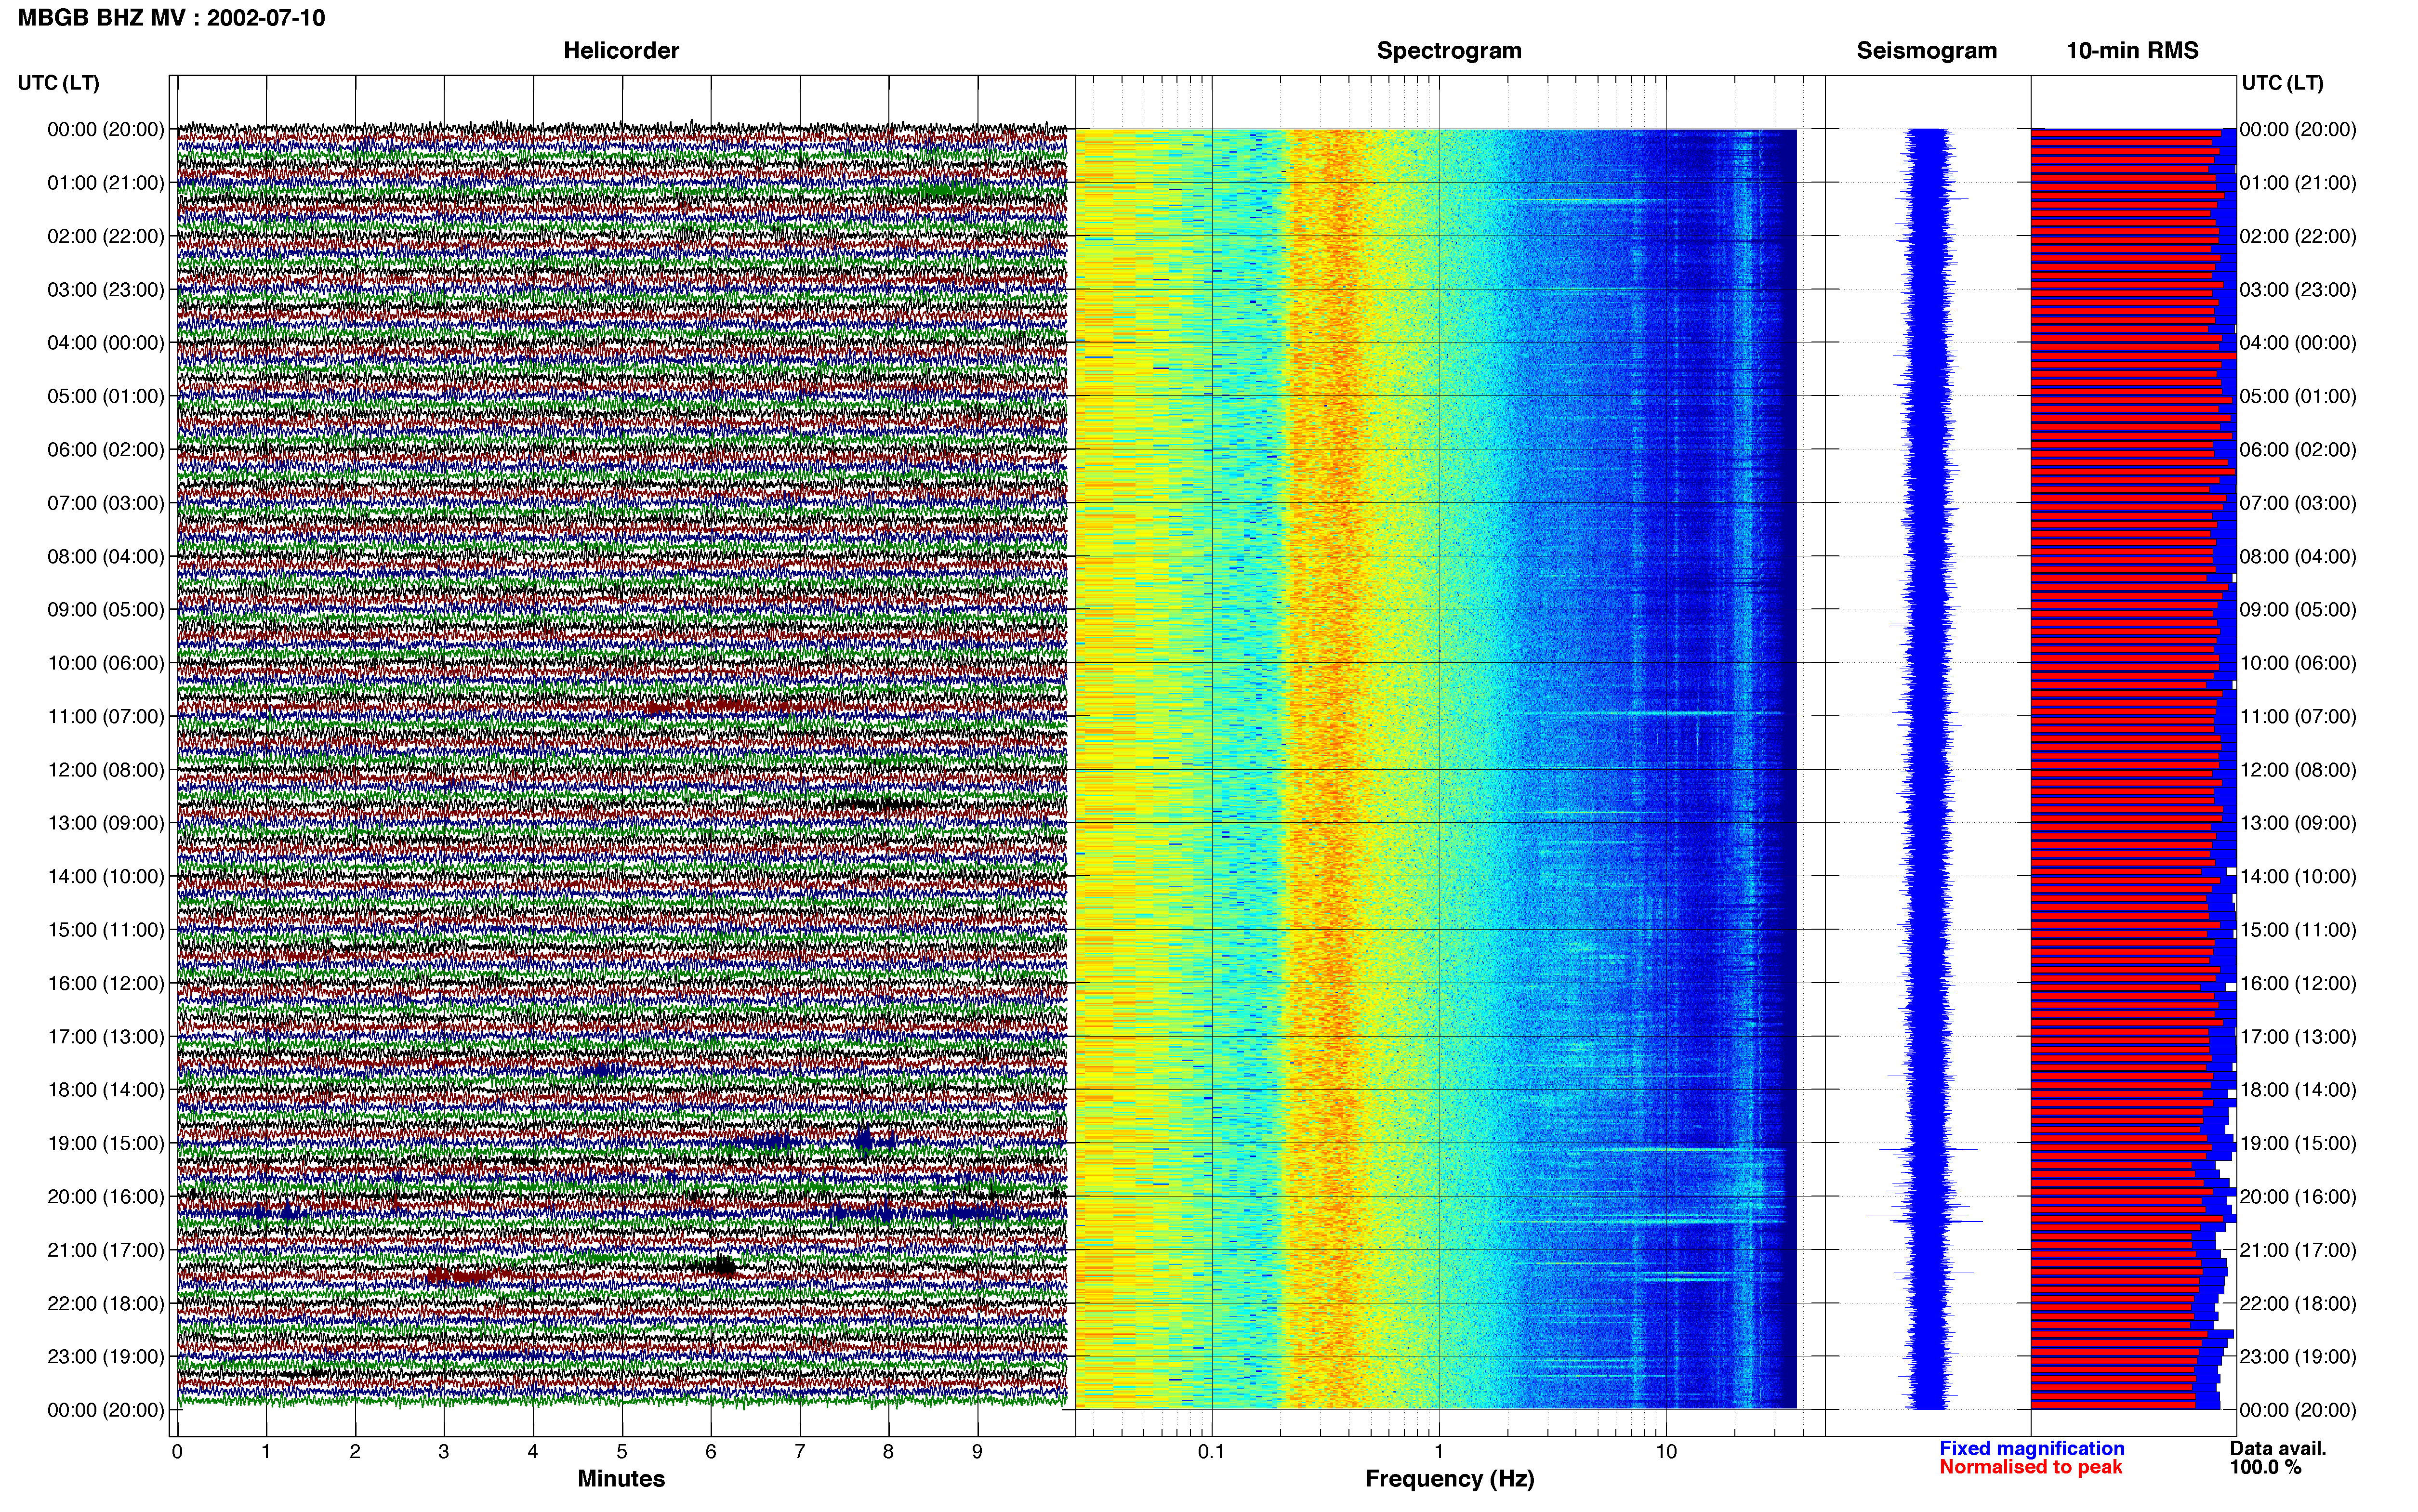The width and height of the screenshot is (2418, 1512).
Task: Select the '0.1' frequency tick label
Action: [1211, 1452]
